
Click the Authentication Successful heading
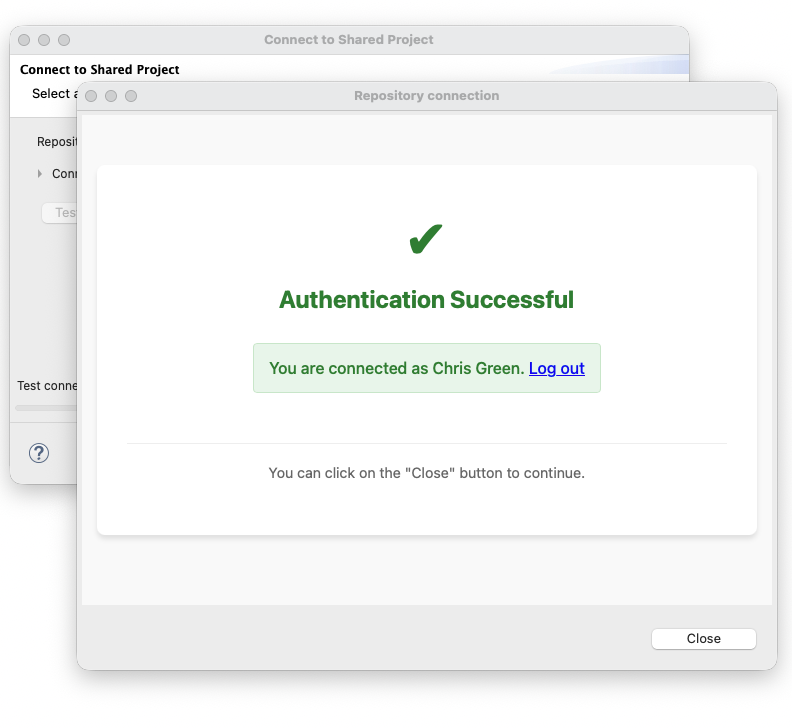pyautogui.click(x=426, y=299)
